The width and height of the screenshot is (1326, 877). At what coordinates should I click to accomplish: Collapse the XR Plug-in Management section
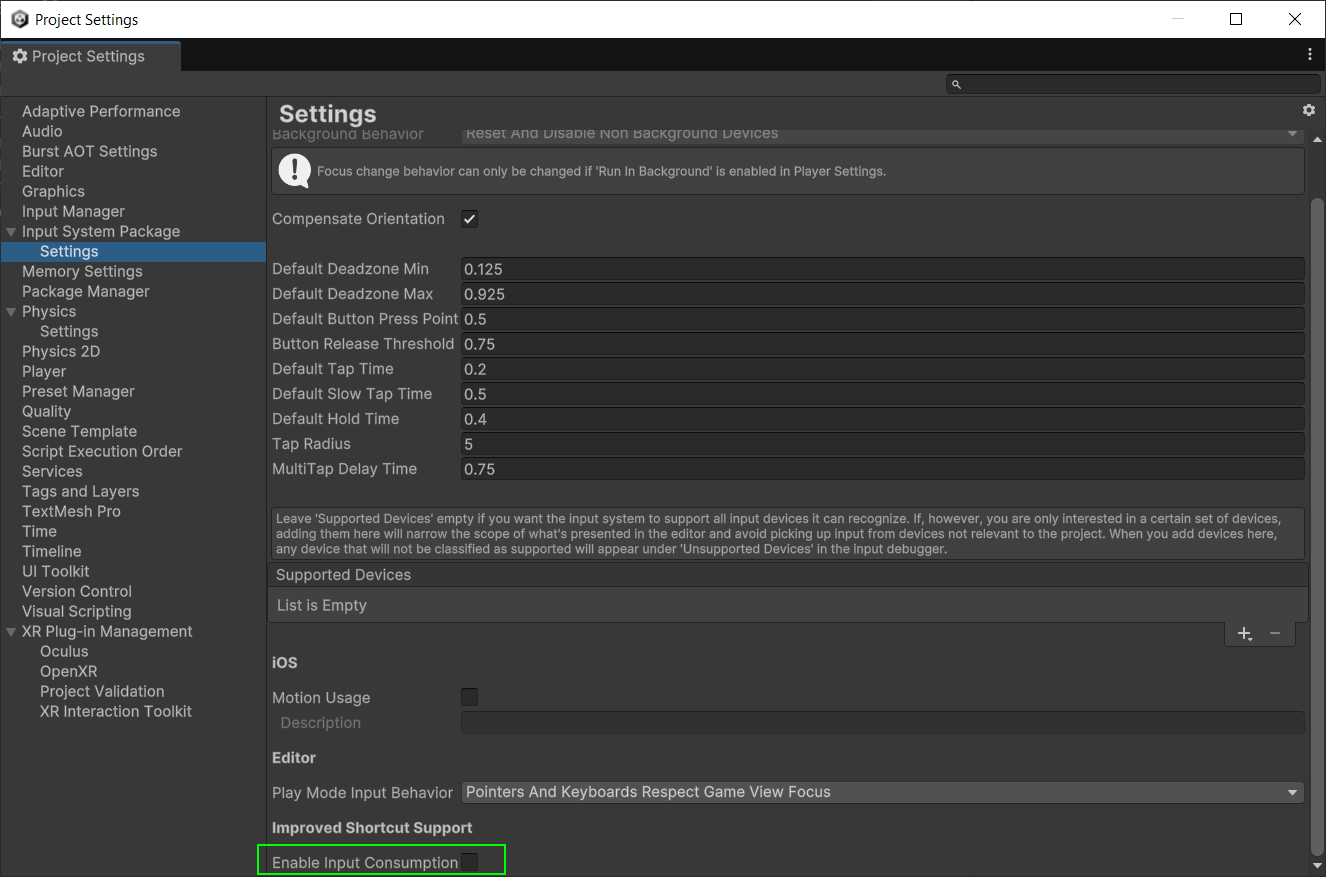click(x=10, y=631)
